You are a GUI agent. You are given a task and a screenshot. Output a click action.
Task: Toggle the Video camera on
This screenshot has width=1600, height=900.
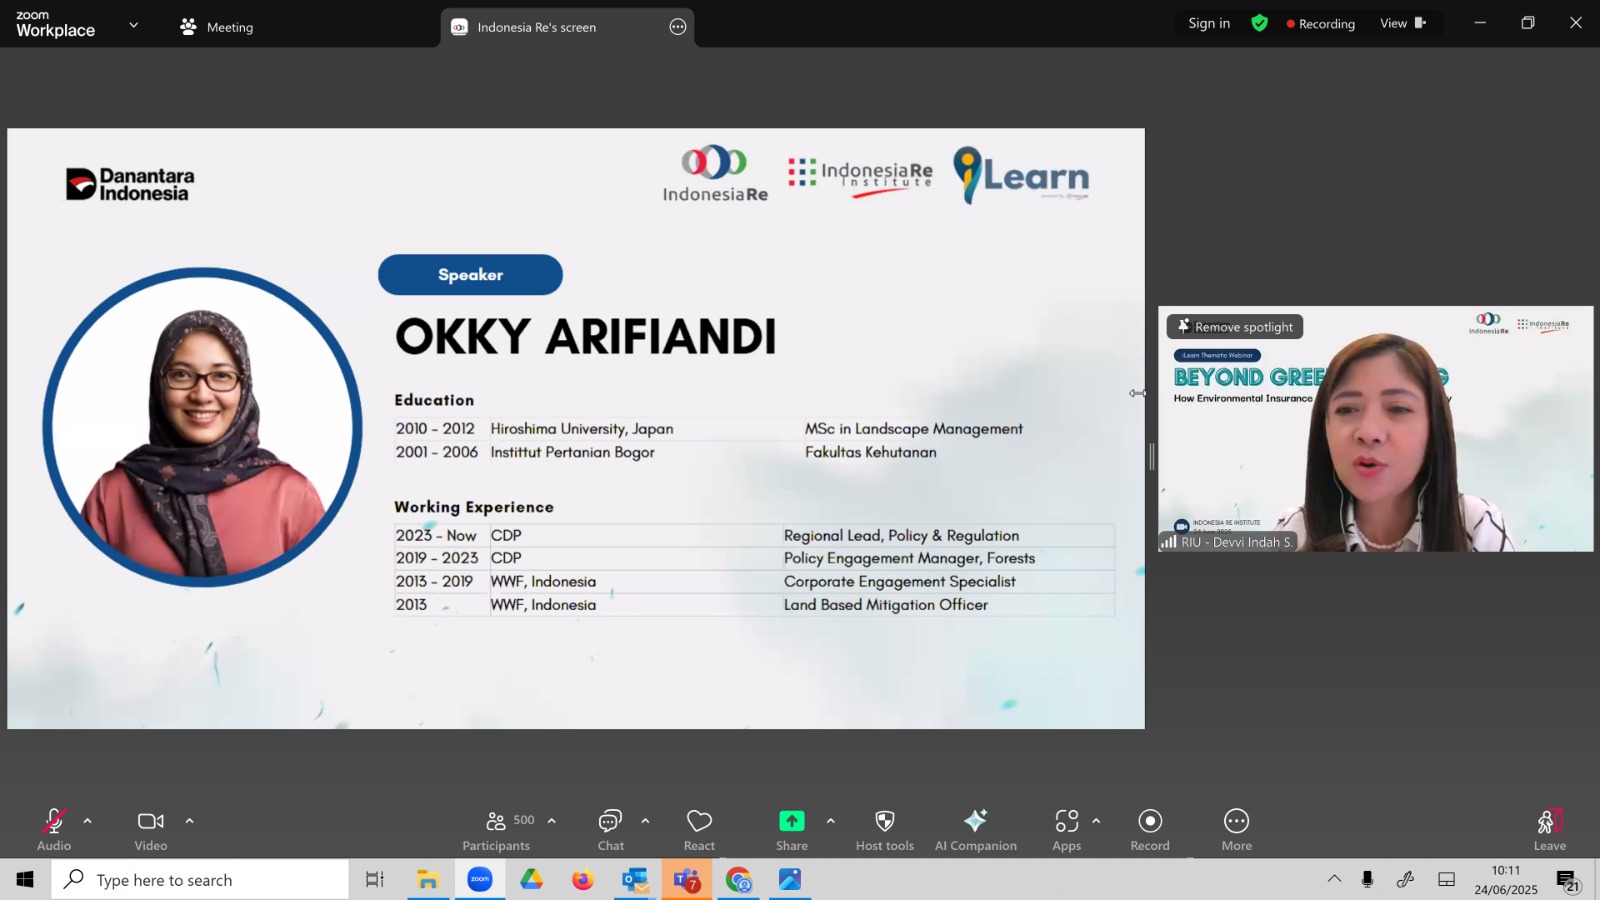click(151, 821)
